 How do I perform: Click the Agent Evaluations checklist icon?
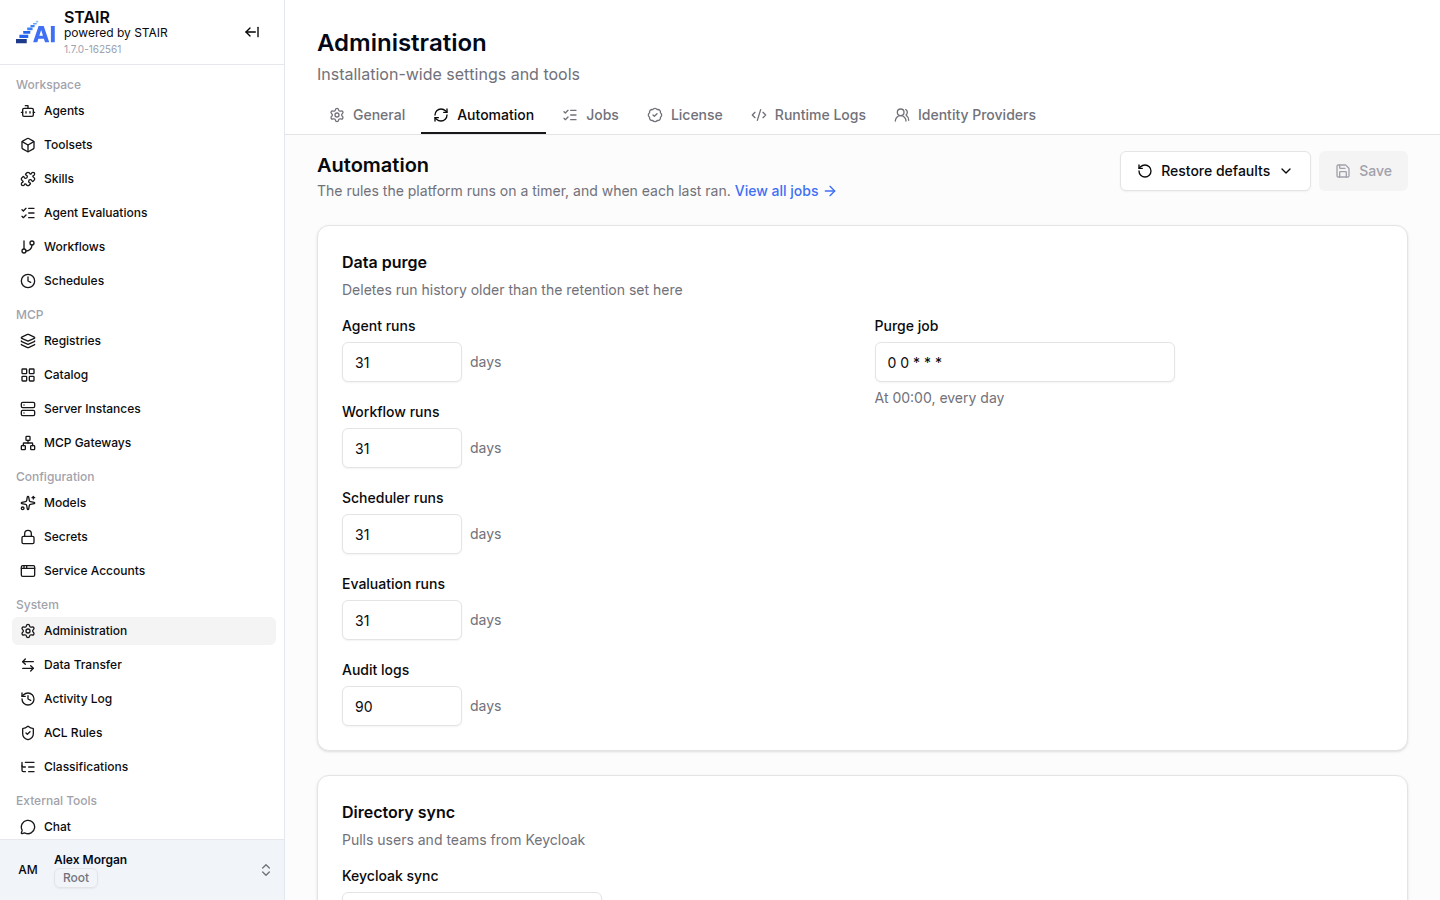tap(28, 213)
